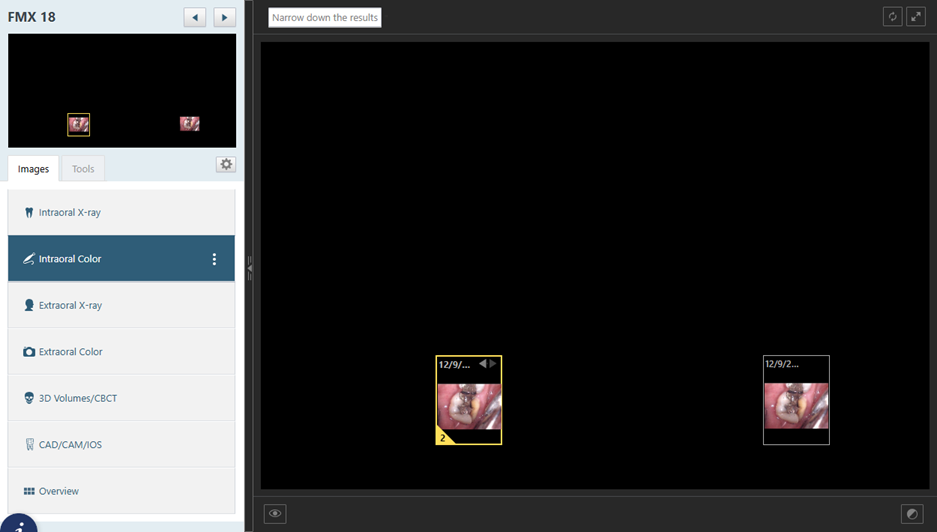This screenshot has width=937, height=532.
Task: Click the tooth icon beside Intraoral X-ray
Action: (x=29, y=212)
